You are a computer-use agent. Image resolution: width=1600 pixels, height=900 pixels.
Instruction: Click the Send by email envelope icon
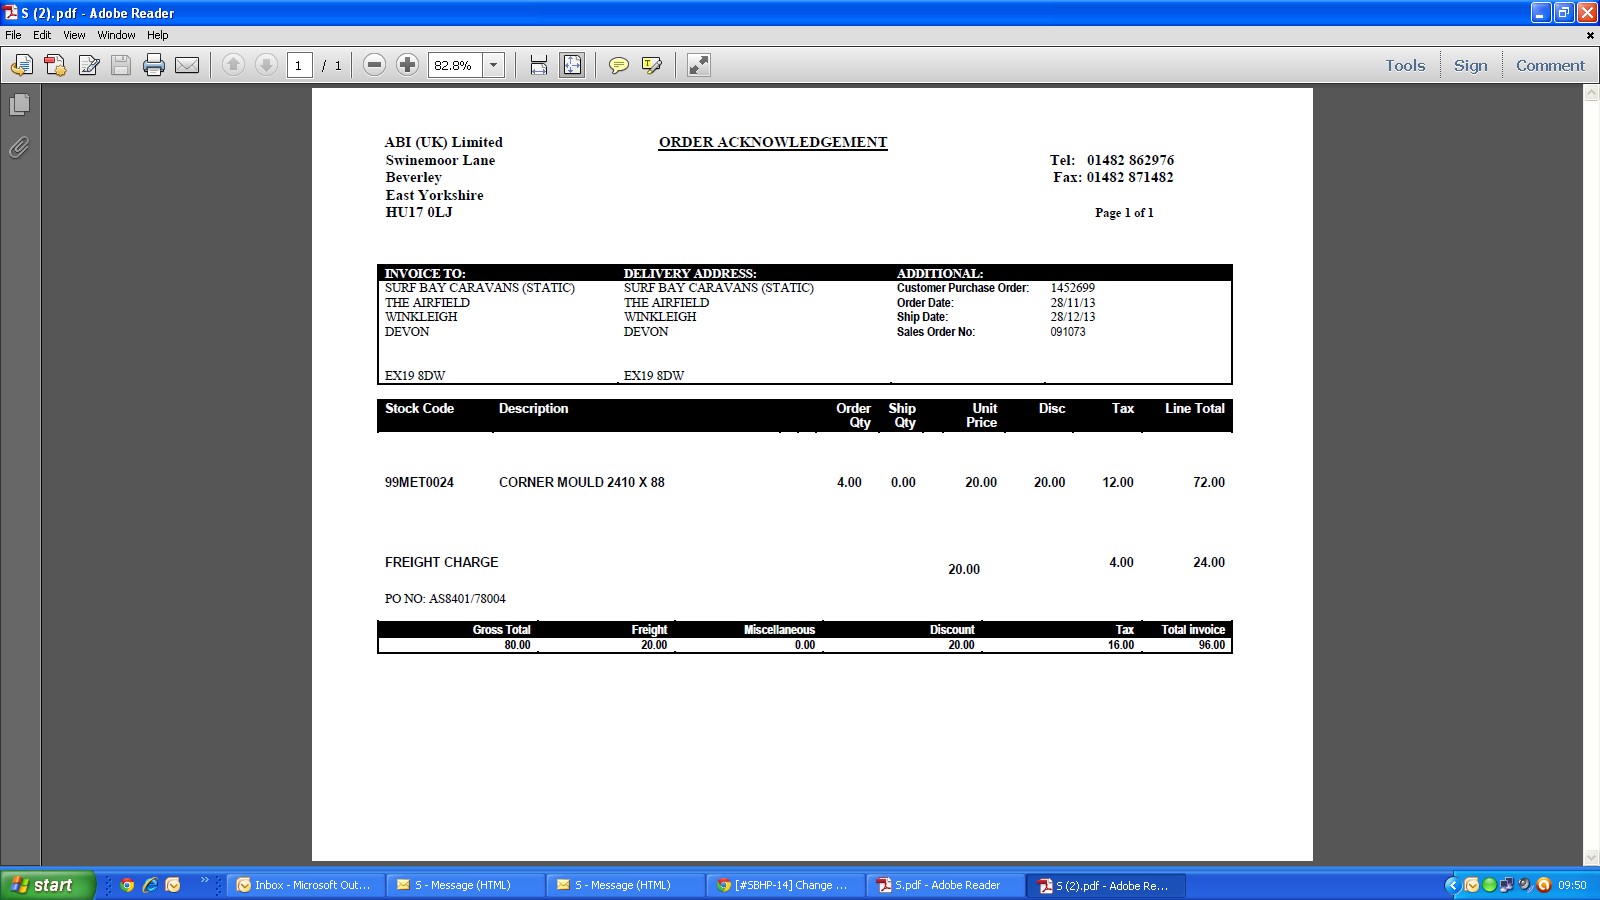click(187, 66)
